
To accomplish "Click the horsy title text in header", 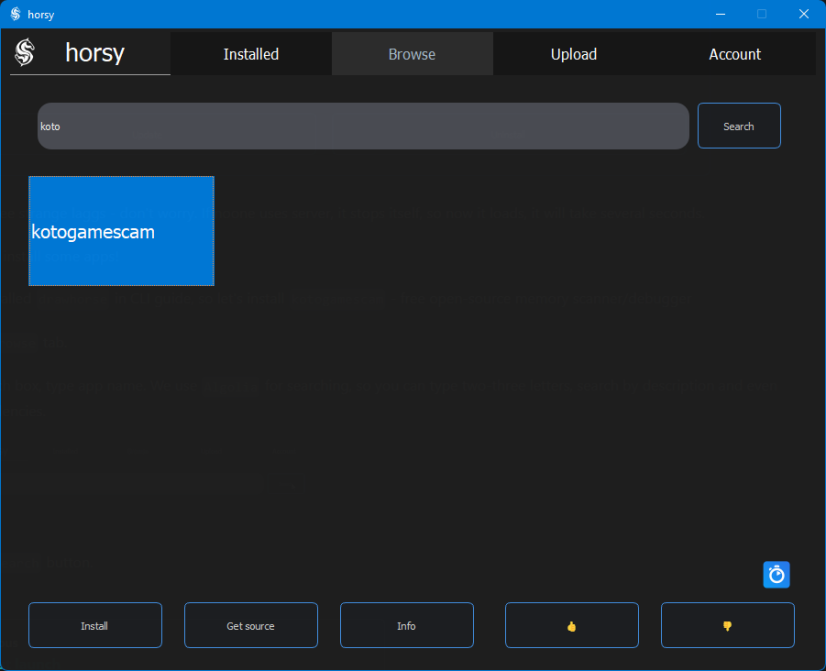I will pyautogui.click(x=95, y=53).
